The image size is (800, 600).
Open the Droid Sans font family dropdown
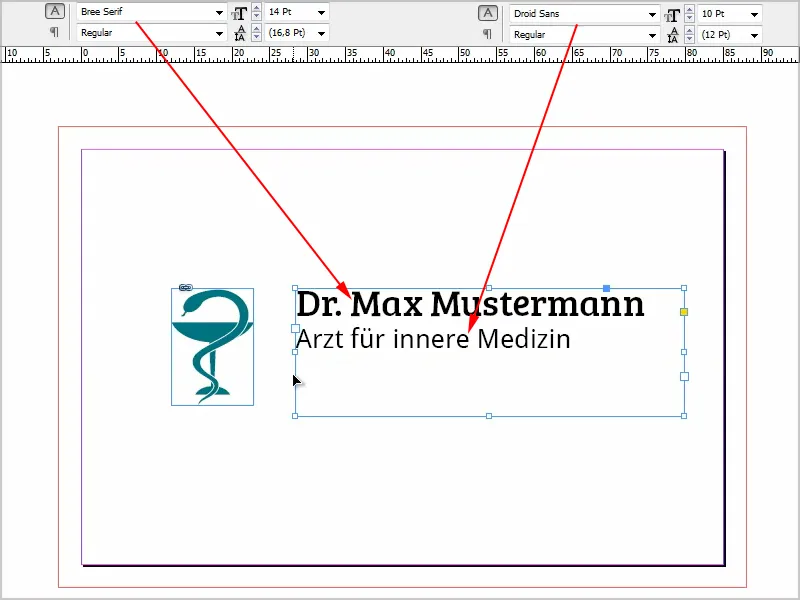coord(652,14)
